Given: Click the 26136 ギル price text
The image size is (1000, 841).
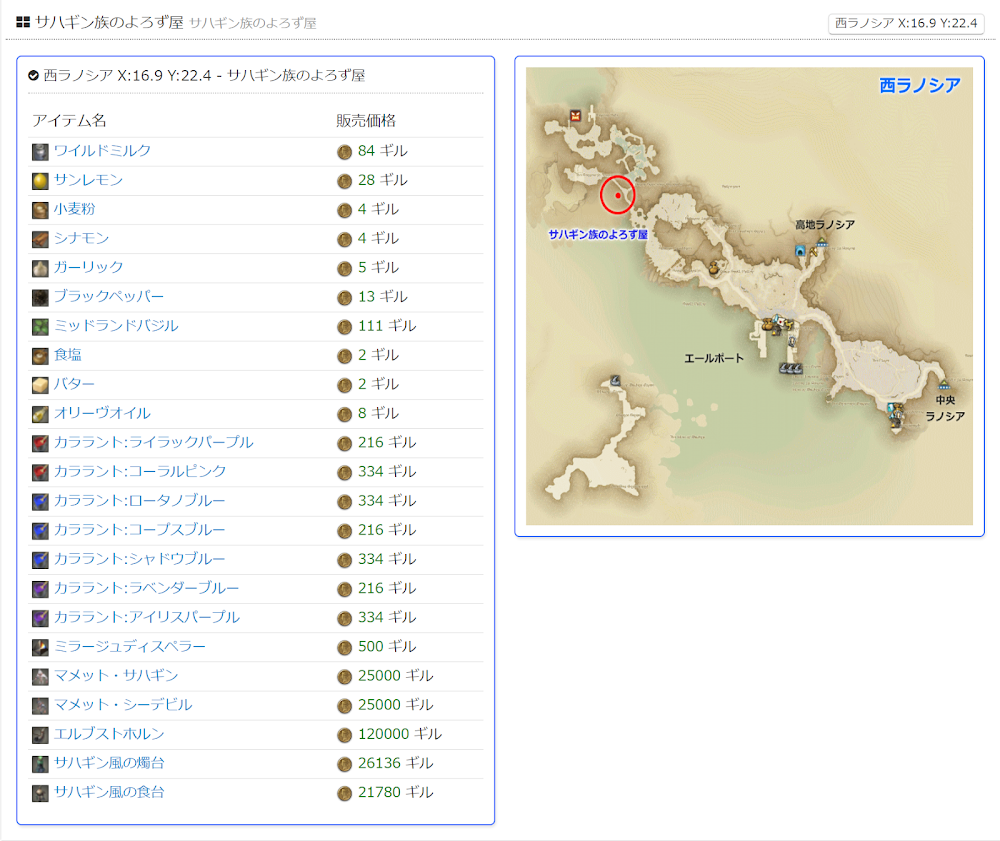Looking at the screenshot, I should (x=395, y=763).
